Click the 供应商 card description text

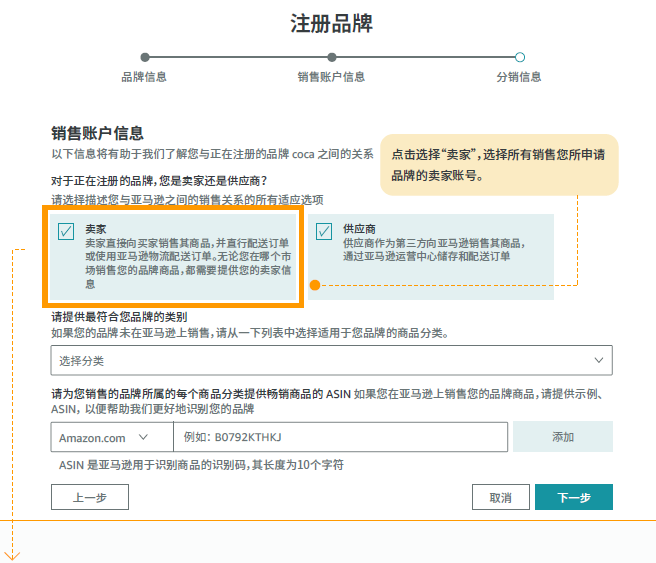pos(434,250)
